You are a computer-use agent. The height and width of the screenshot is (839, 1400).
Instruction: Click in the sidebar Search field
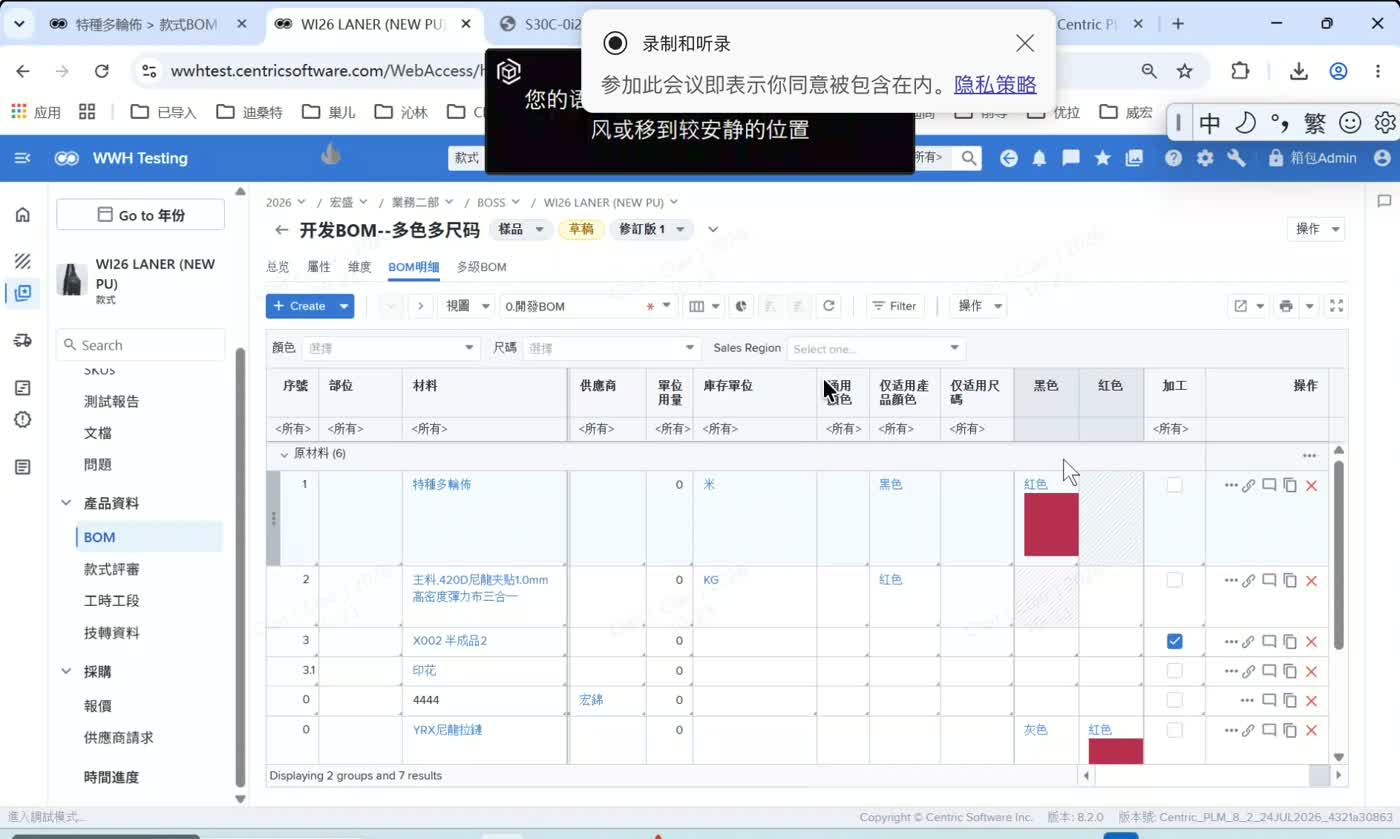pos(141,345)
